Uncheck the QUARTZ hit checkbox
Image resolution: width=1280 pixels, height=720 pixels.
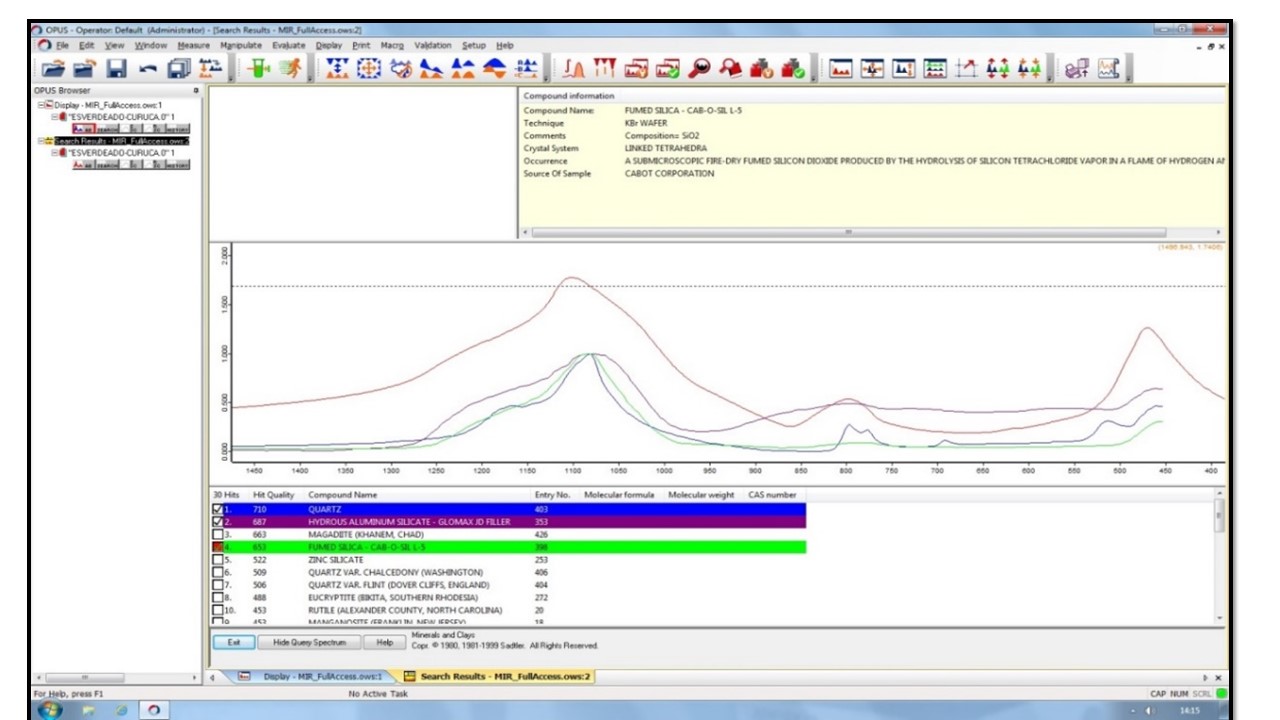point(219,510)
